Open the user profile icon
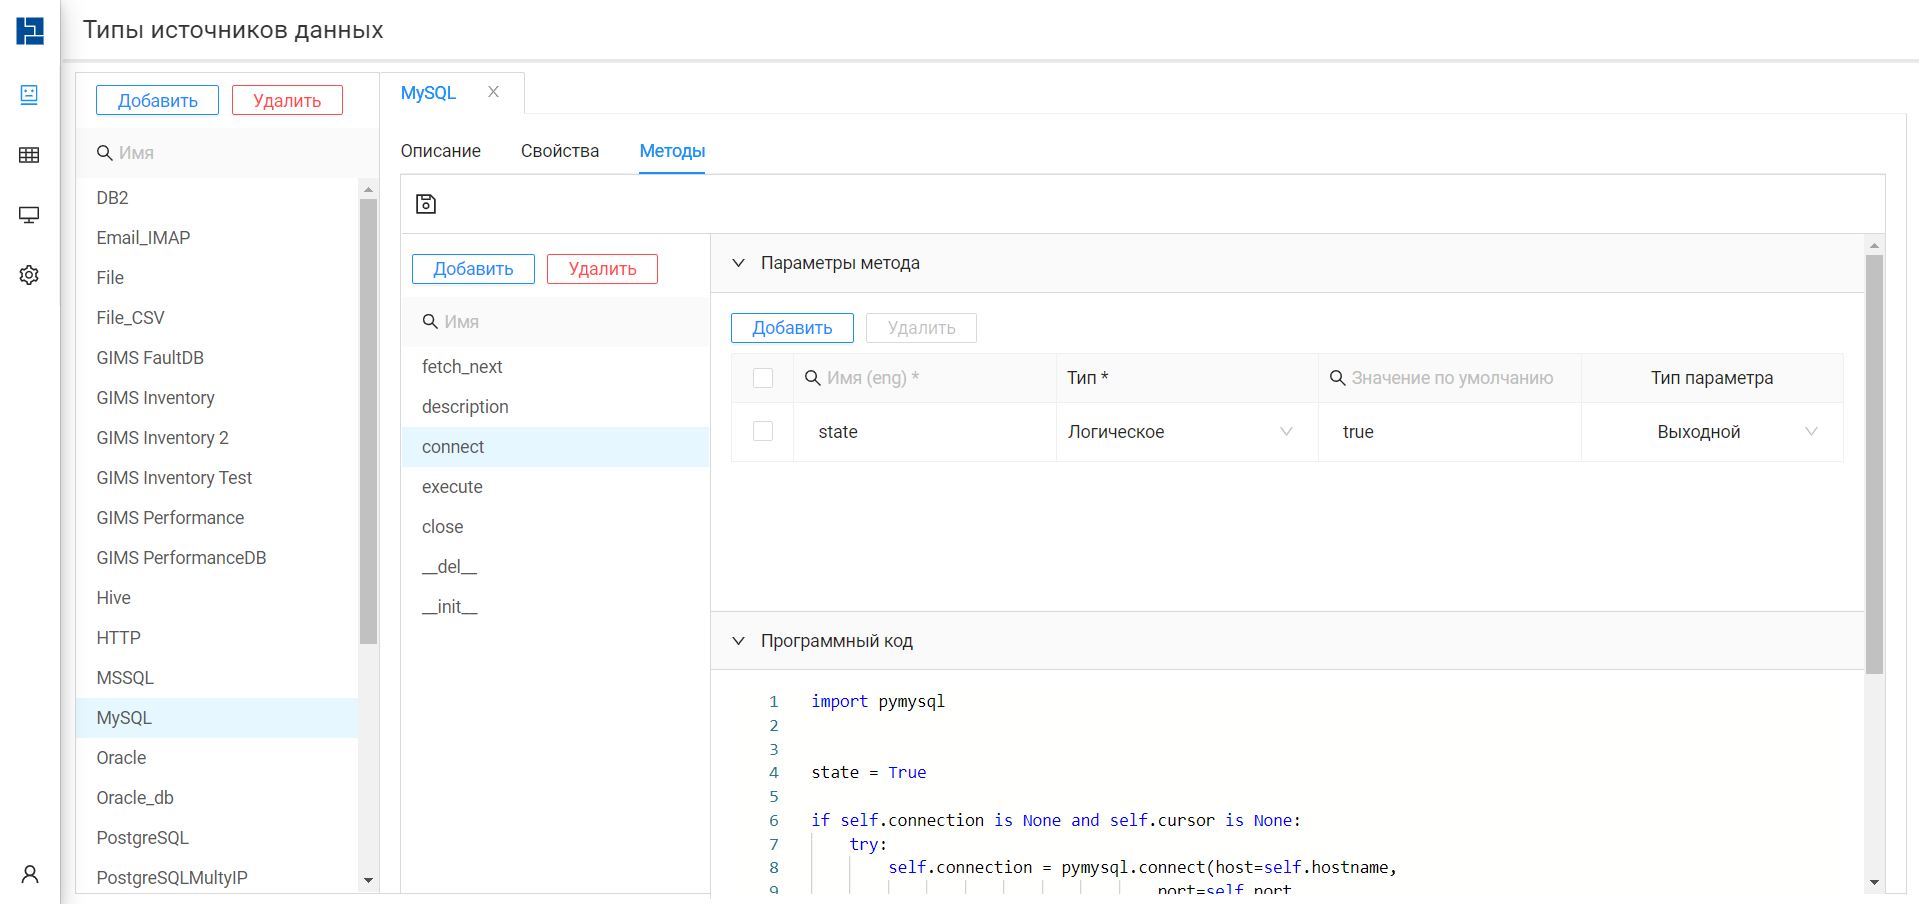The width and height of the screenshot is (1919, 904). point(30,874)
